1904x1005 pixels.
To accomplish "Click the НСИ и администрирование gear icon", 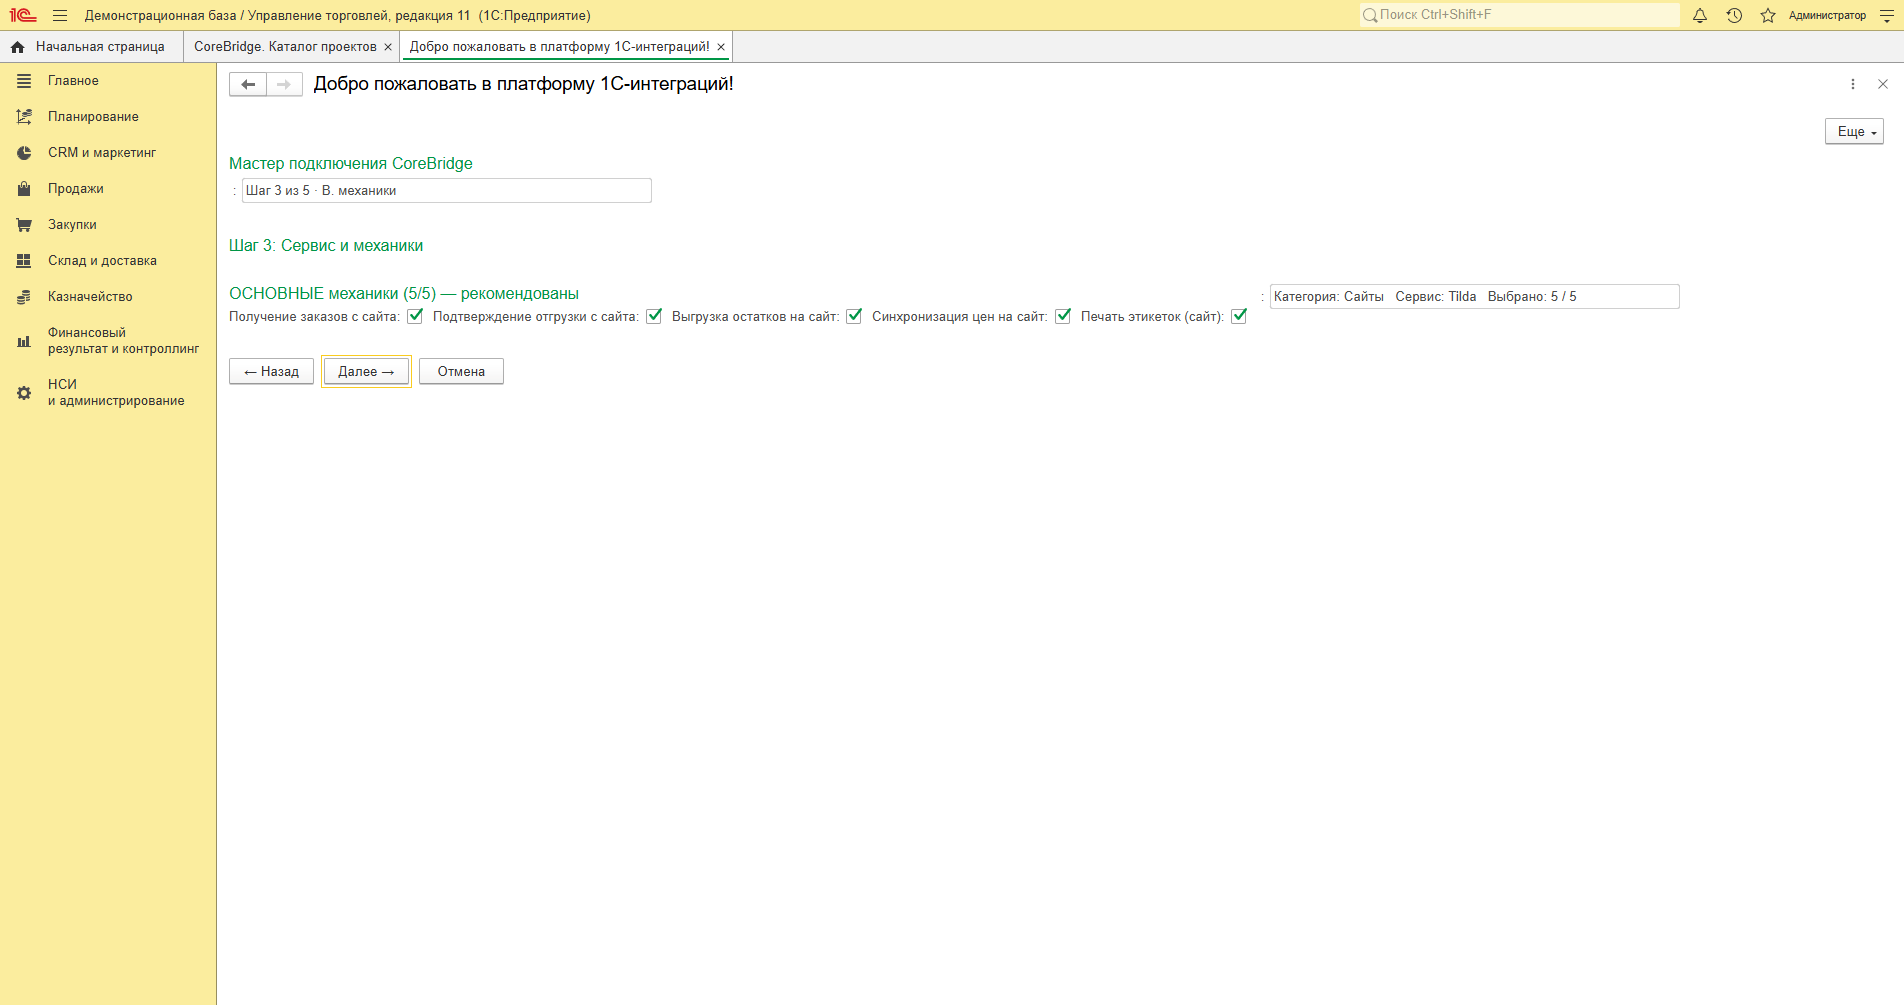I will [x=24, y=393].
